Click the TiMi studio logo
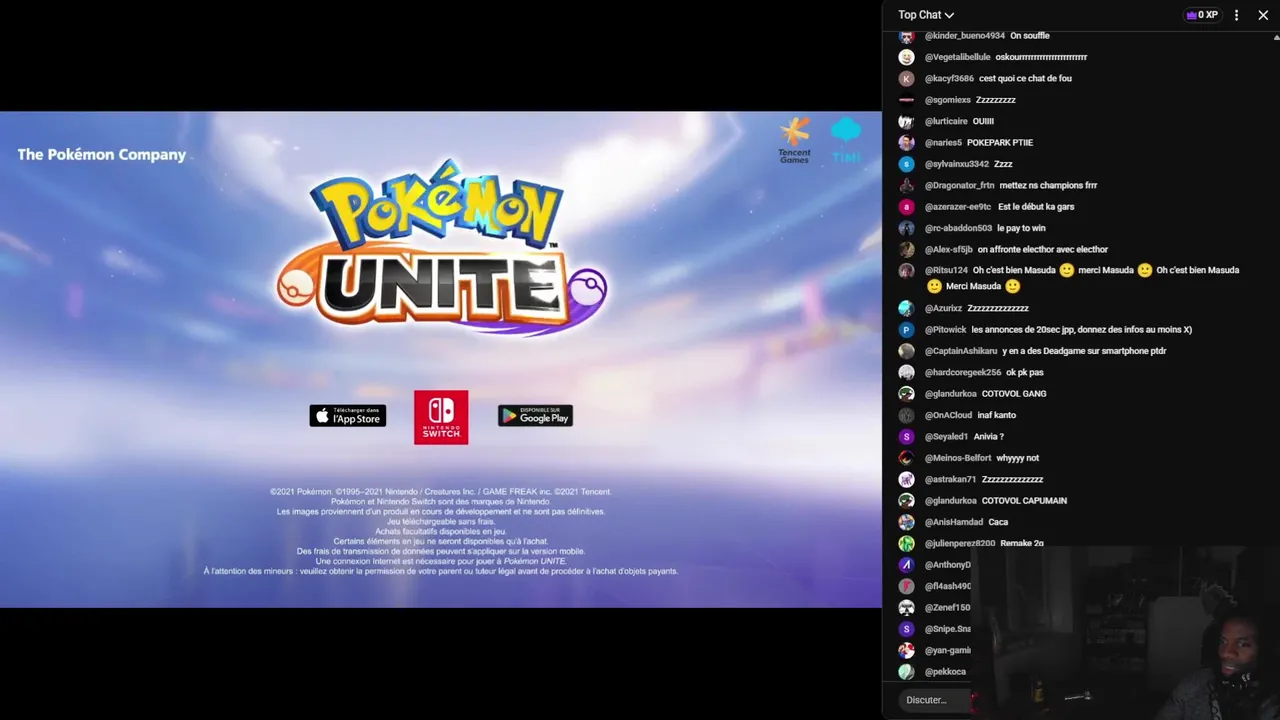The width and height of the screenshot is (1280, 720). coord(846,140)
